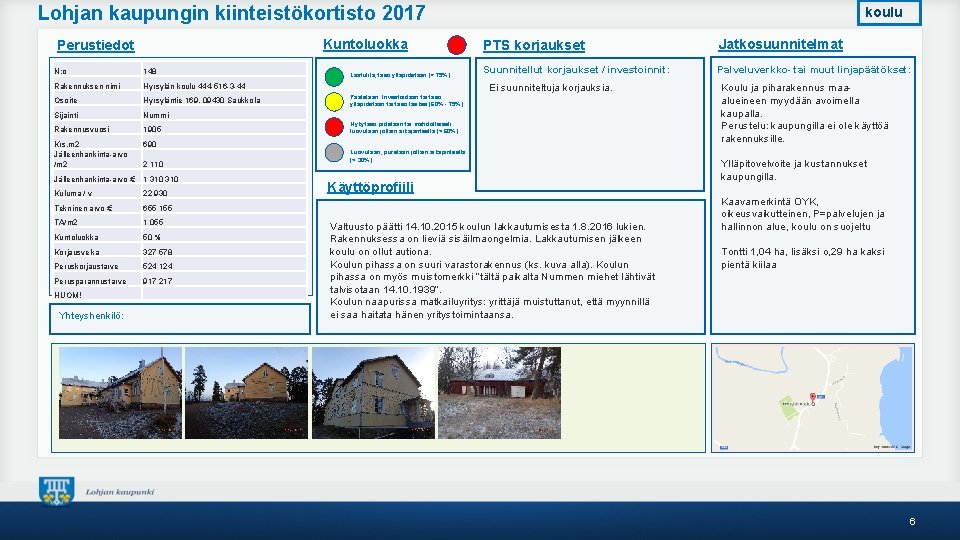This screenshot has width=960, height=540.
Task: Click the Perusparannustarve value 917 217
Action: (157, 281)
